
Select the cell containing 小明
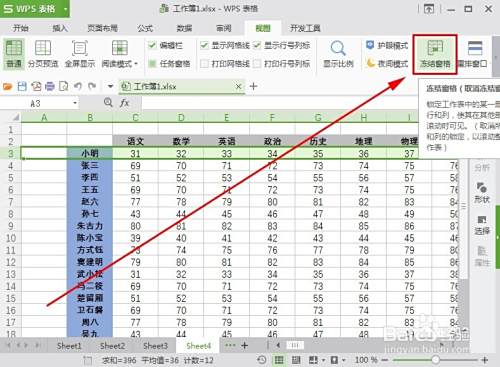click(x=90, y=153)
